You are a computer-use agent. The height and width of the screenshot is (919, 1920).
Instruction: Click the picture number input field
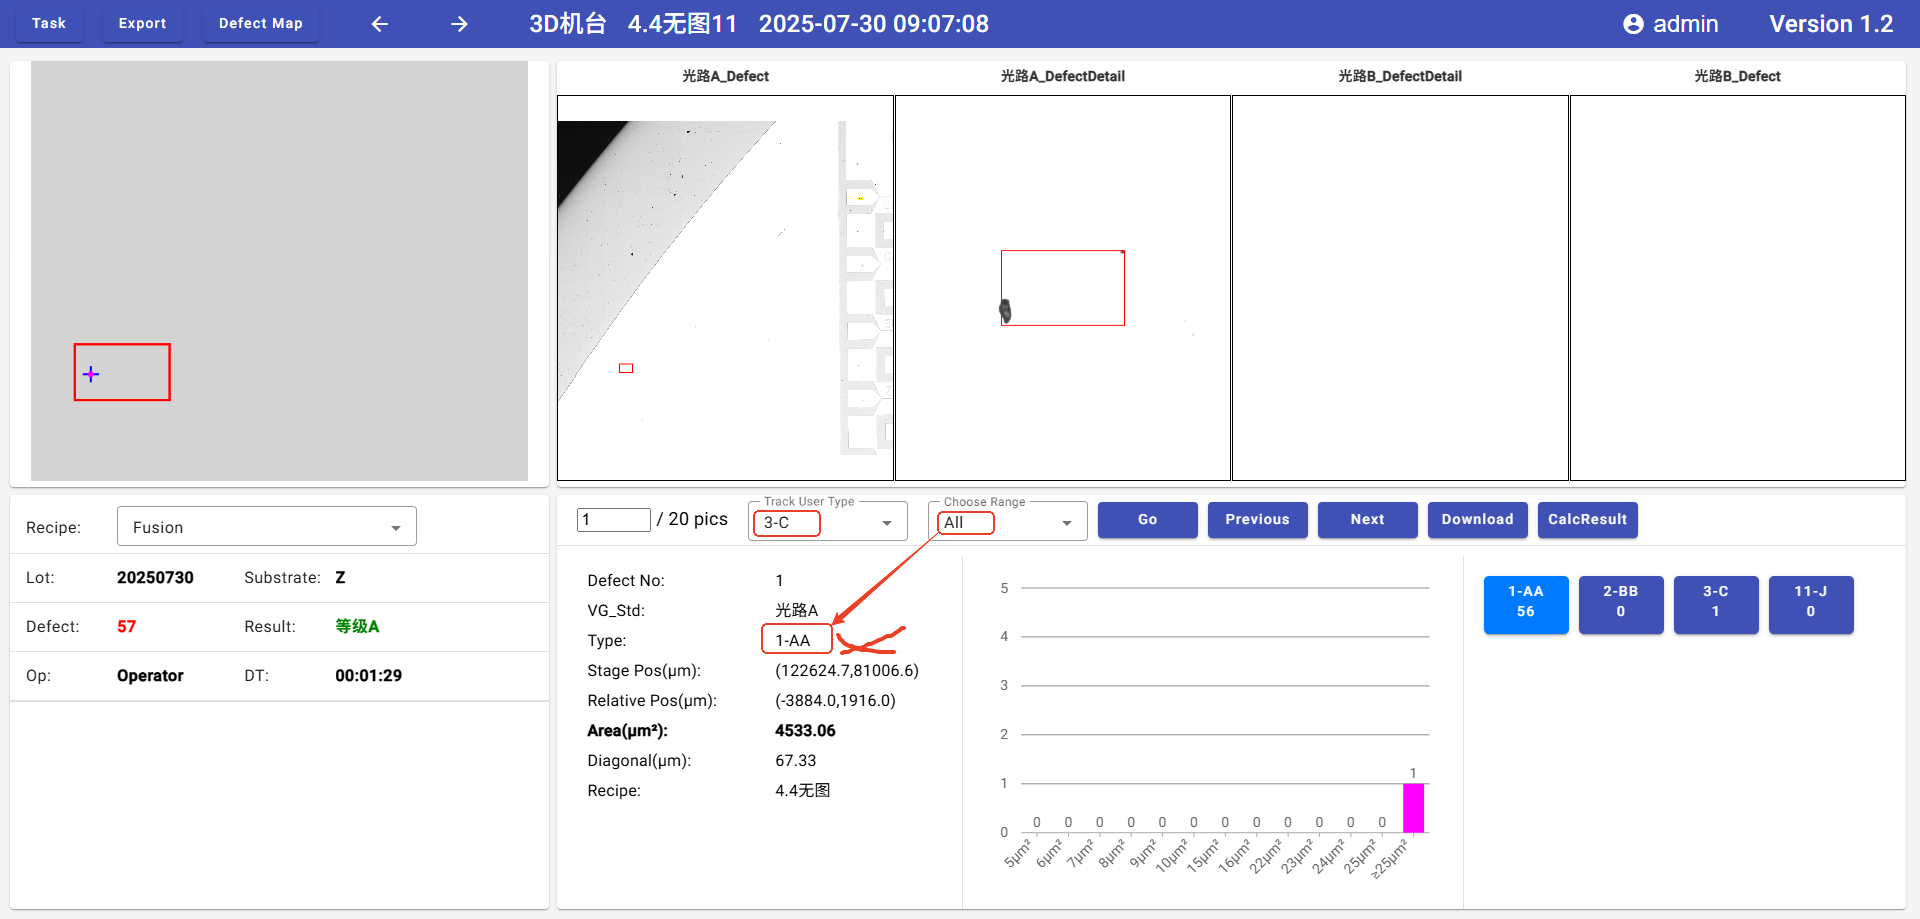coord(613,520)
